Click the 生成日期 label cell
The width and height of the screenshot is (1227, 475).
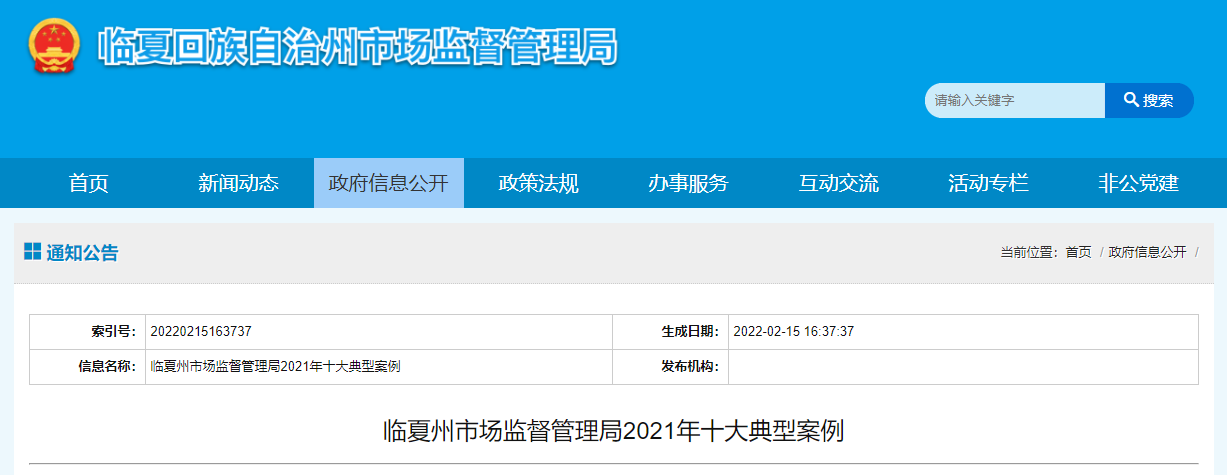[x=670, y=332]
